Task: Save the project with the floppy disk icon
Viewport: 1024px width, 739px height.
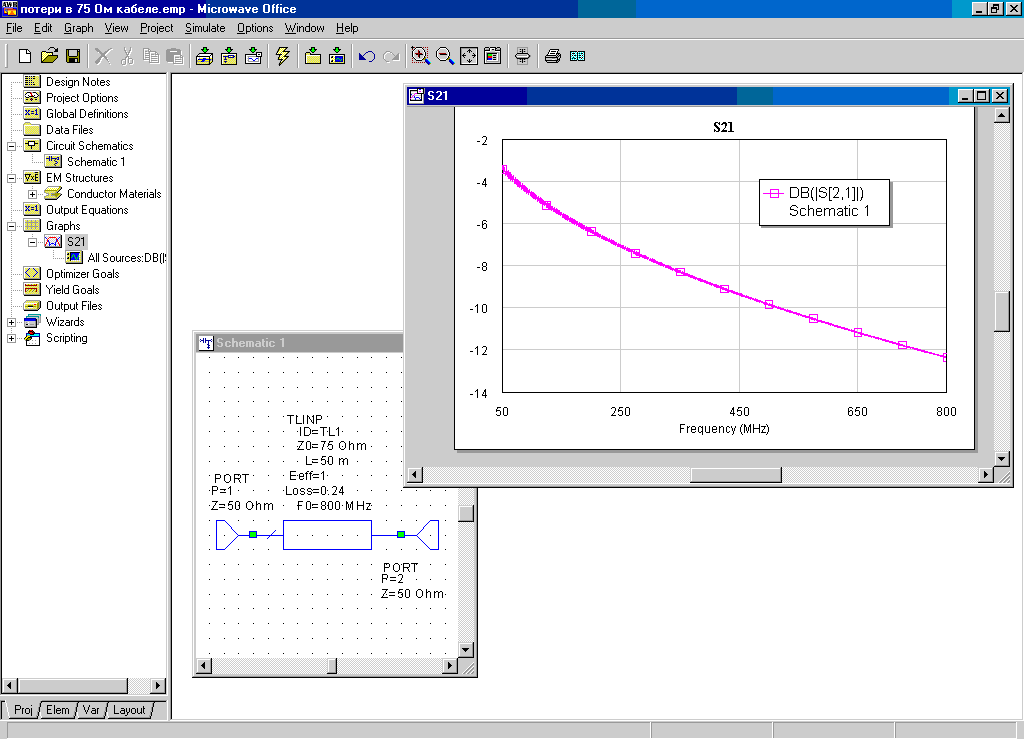Action: tap(73, 56)
